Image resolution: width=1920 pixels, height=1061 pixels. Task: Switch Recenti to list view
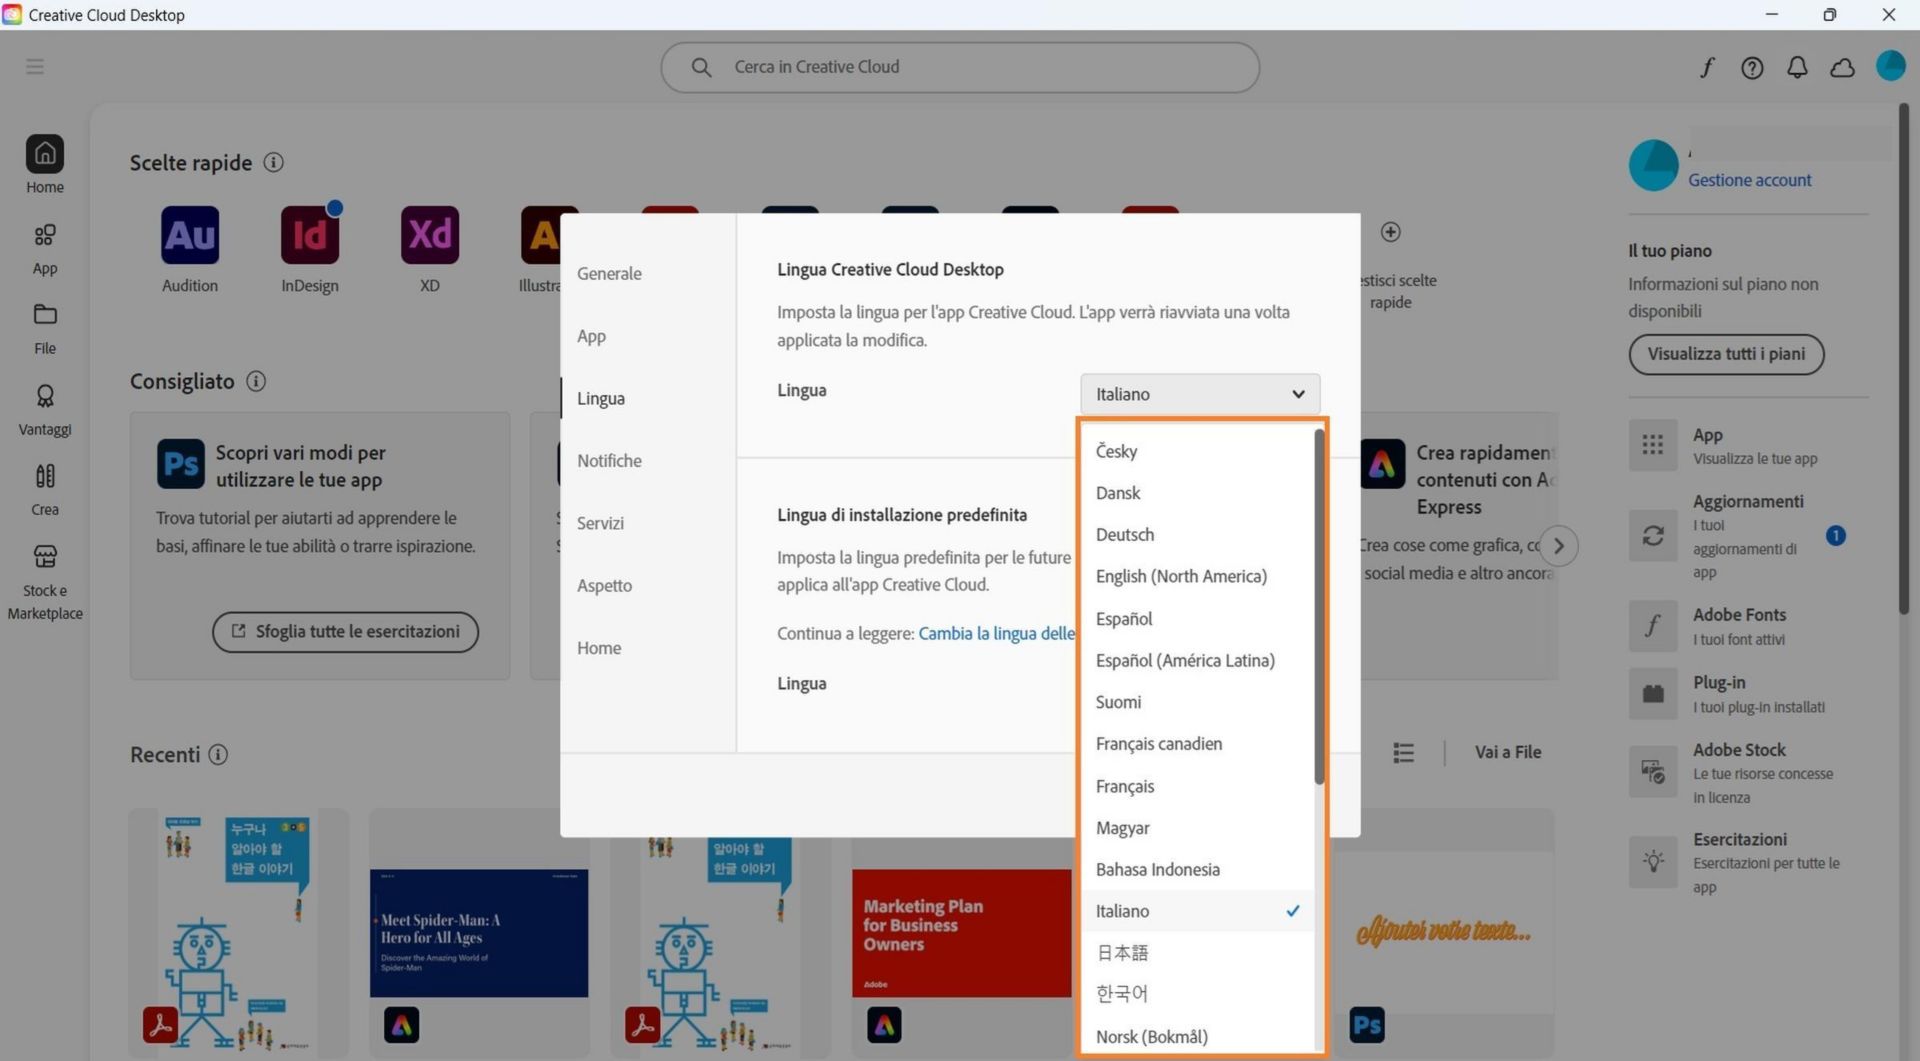1403,752
